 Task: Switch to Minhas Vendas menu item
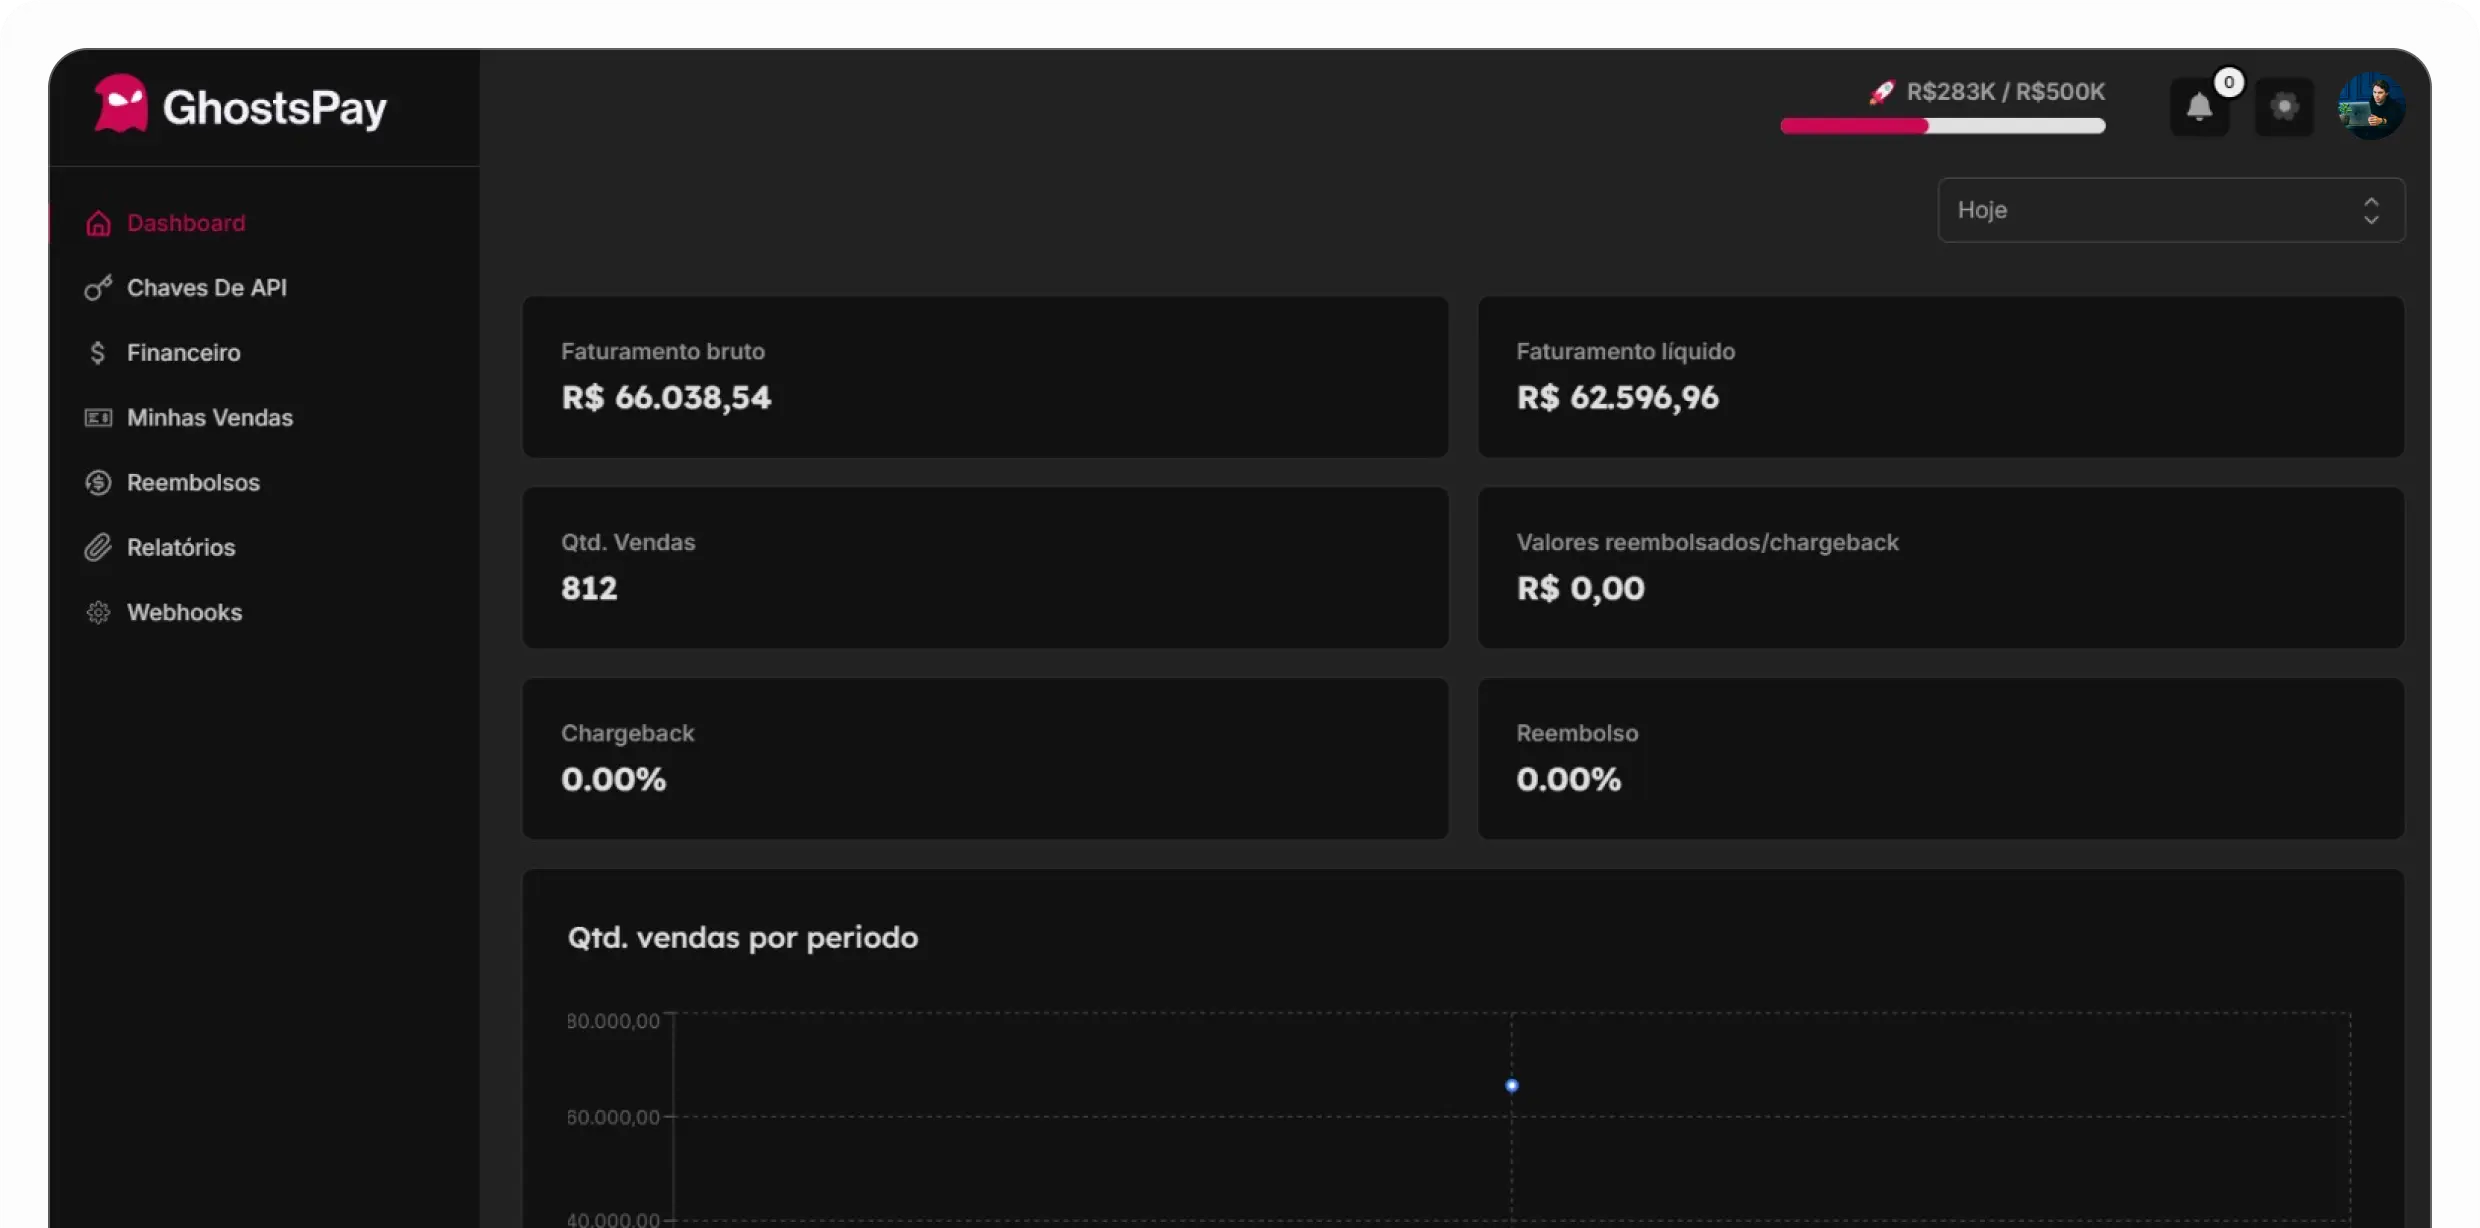pos(209,417)
